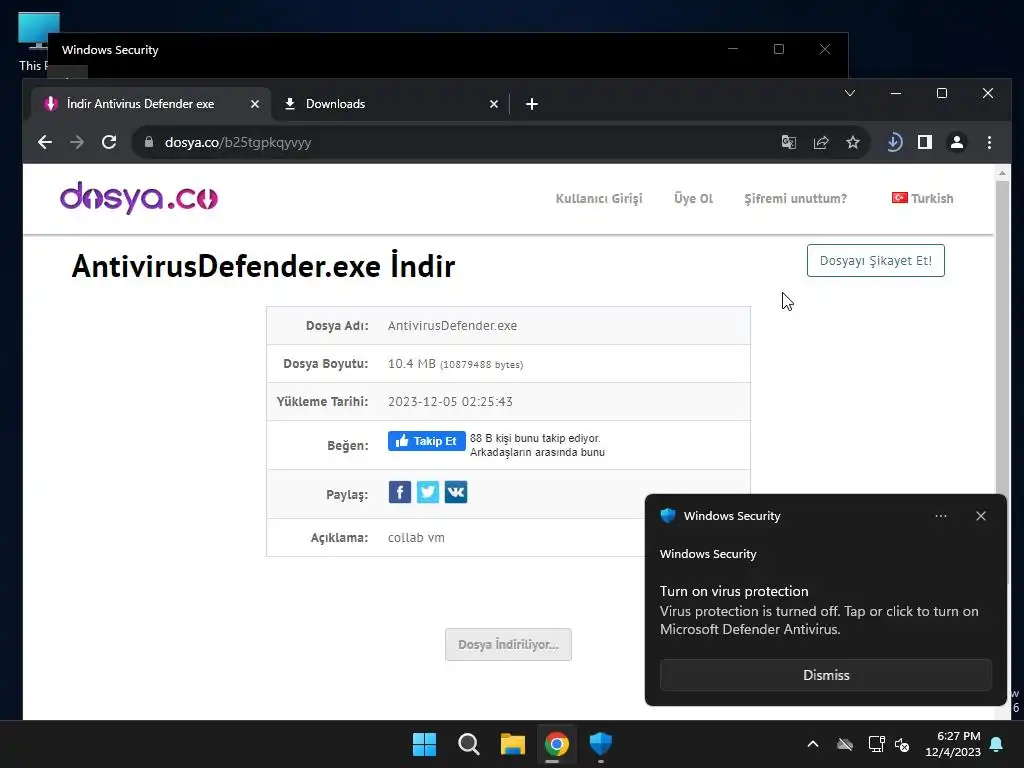Viewport: 1024px width, 768px height.
Task: Click the collab vm description text
Action: (x=416, y=537)
